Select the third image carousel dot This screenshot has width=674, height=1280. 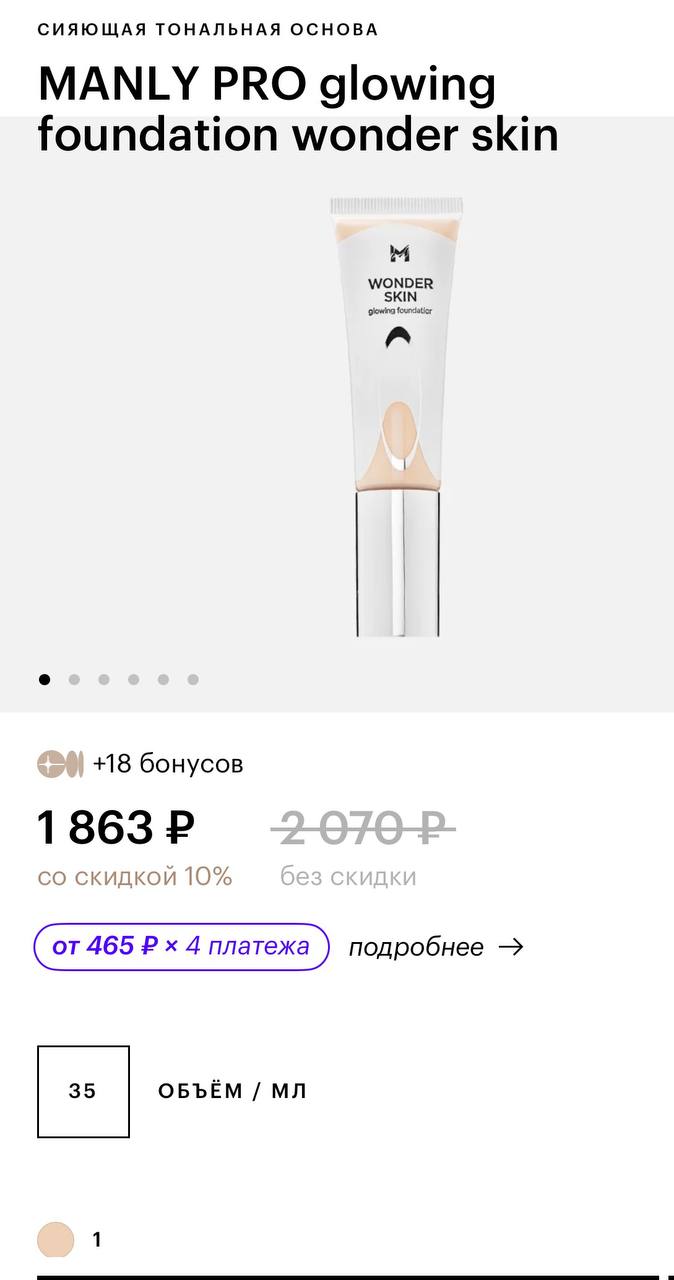[x=104, y=680]
